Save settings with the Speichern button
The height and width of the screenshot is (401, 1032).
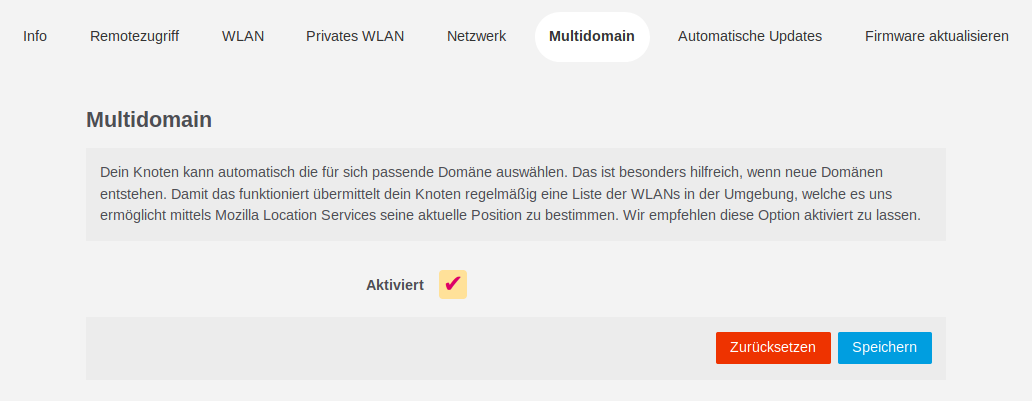884,347
